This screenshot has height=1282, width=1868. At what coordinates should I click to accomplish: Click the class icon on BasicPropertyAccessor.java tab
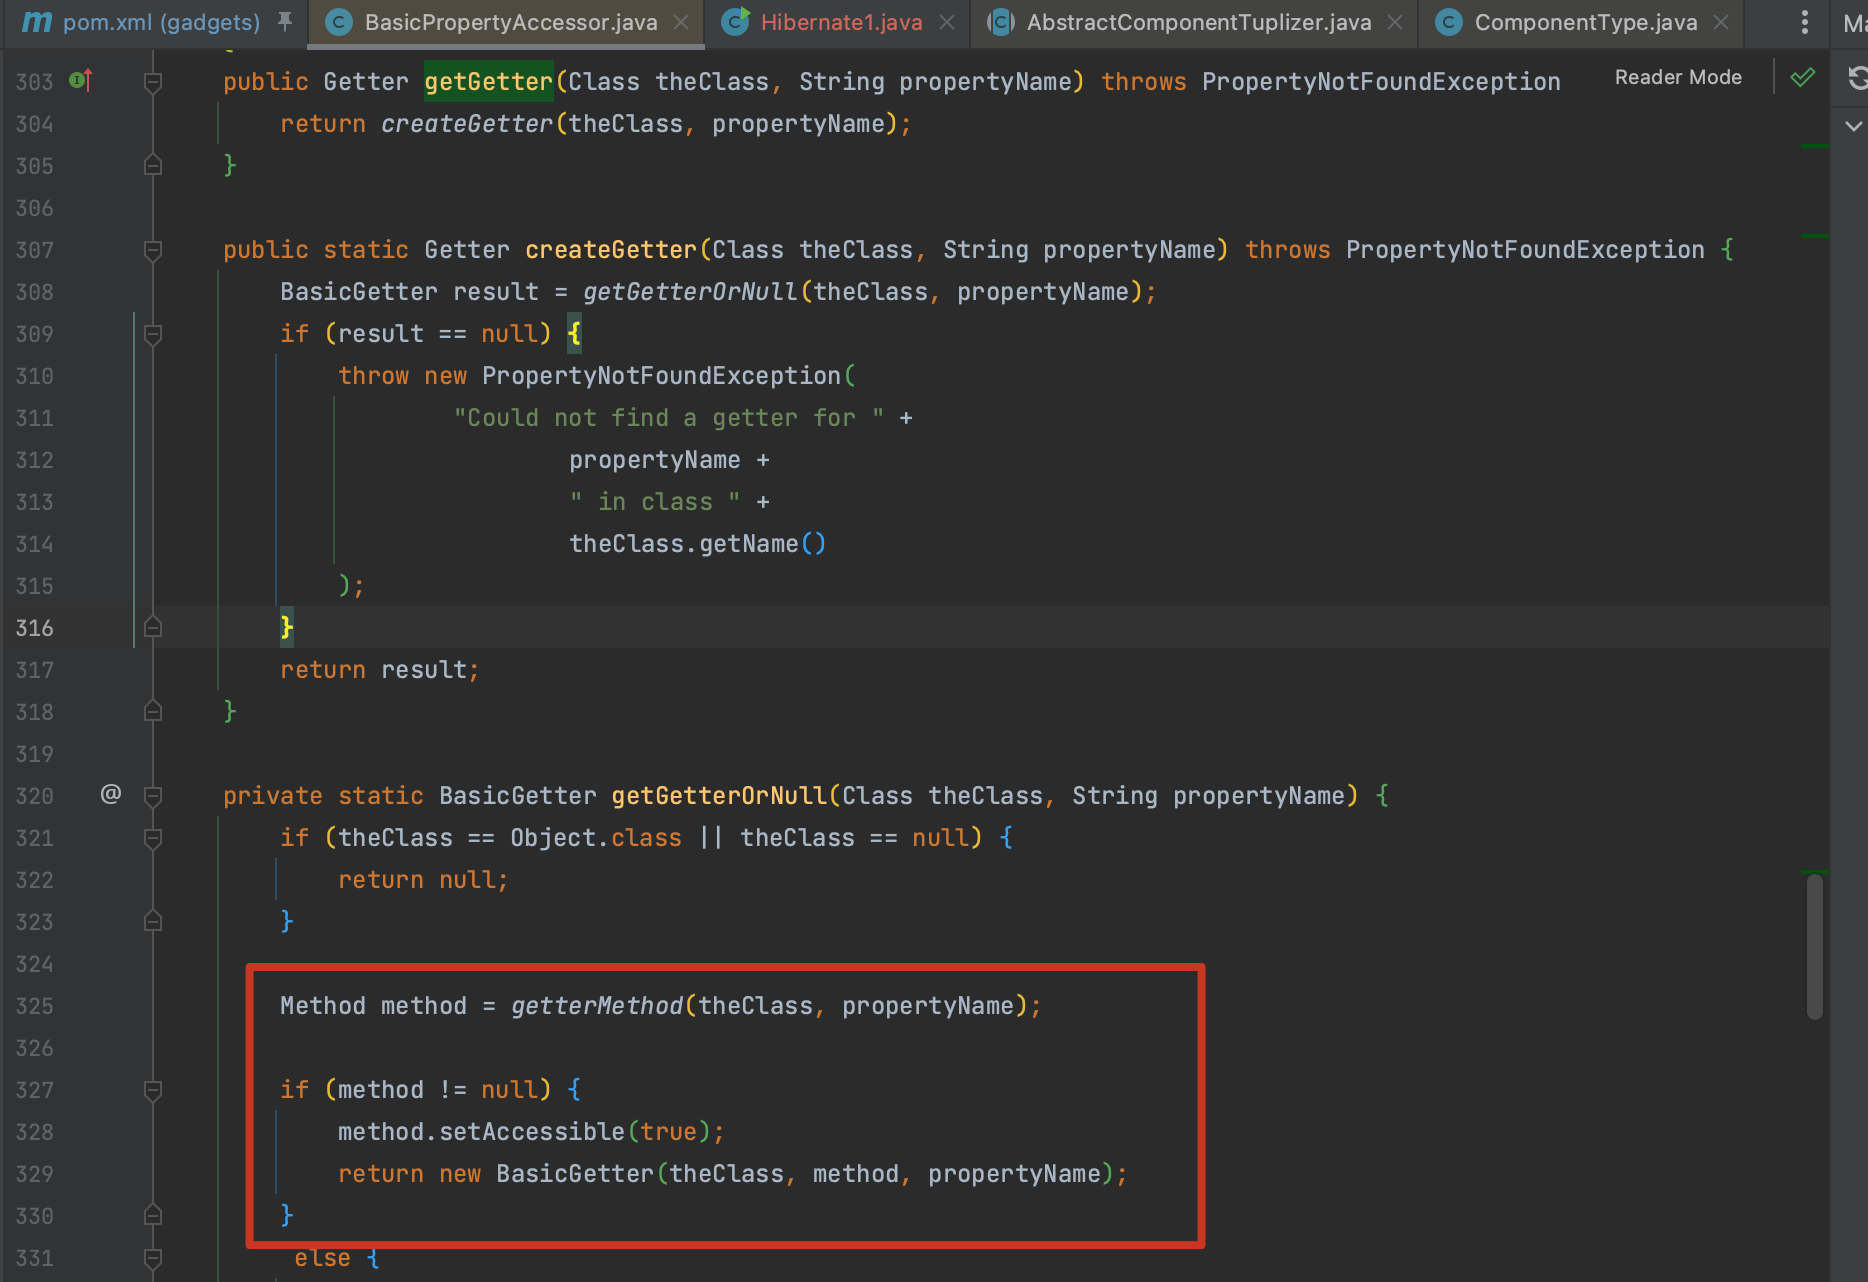tap(339, 22)
